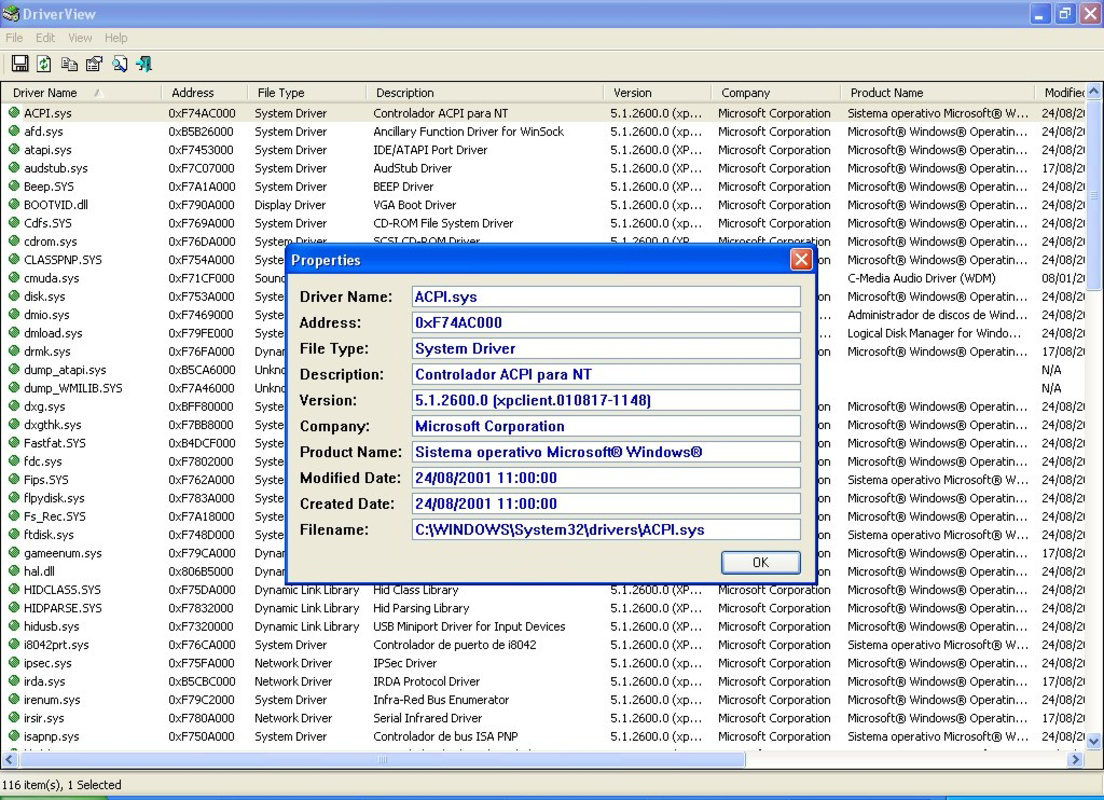Click the horizontal scrollbar thumb

(x=381, y=759)
